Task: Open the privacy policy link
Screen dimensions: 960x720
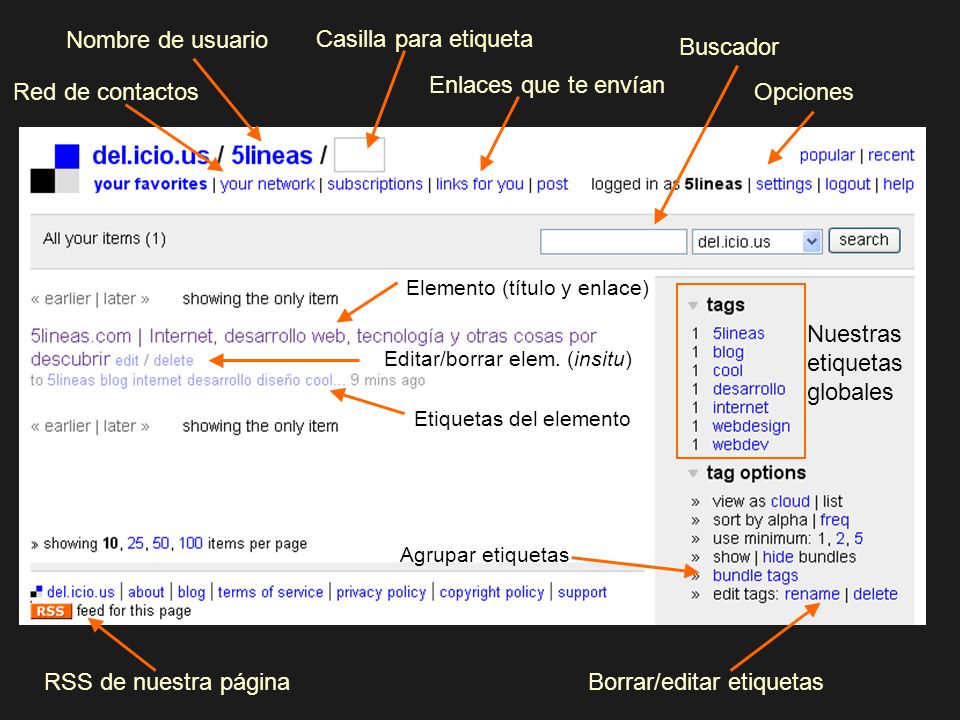Action: (x=381, y=592)
